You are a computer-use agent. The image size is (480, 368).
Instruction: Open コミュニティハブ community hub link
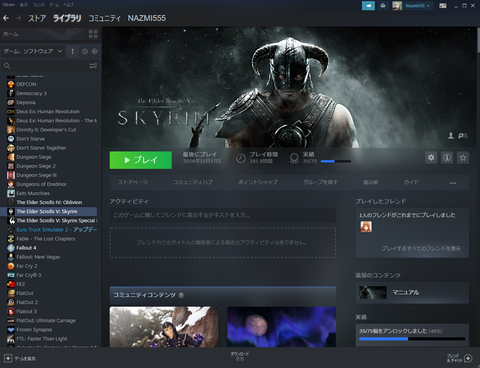pos(192,182)
